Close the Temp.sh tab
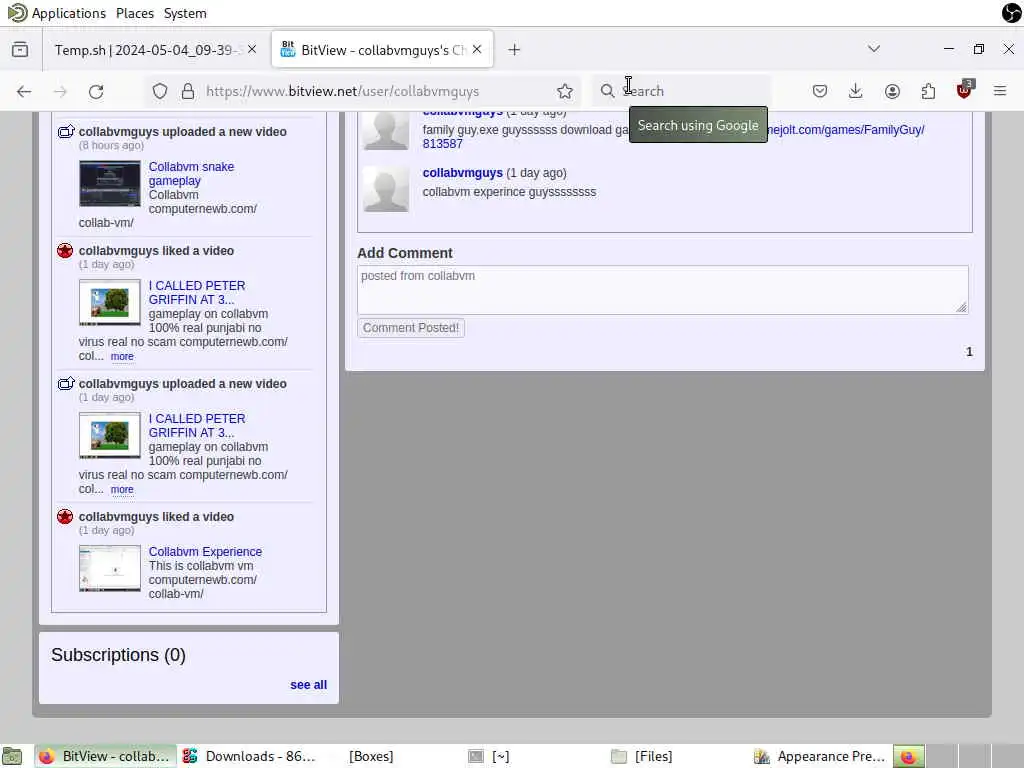The image size is (1024, 768). [x=252, y=49]
